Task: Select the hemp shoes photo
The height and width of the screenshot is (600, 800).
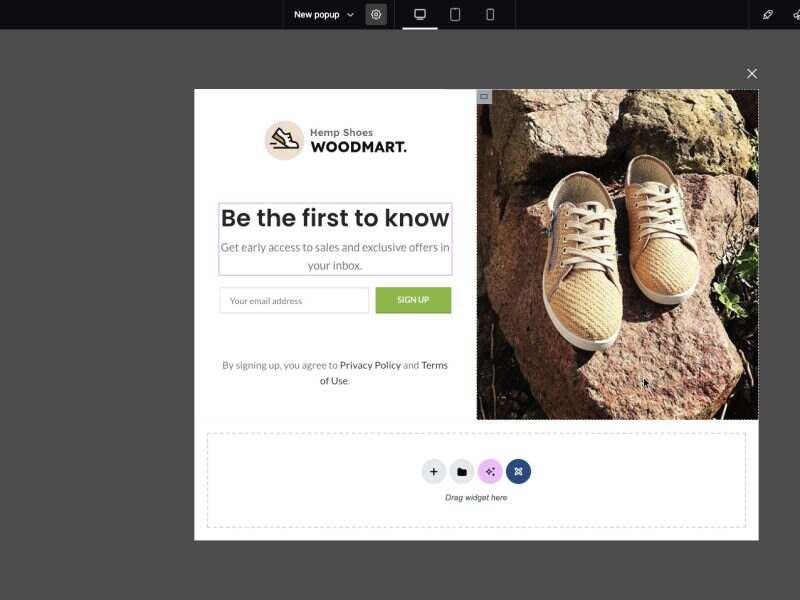Action: pos(617,255)
